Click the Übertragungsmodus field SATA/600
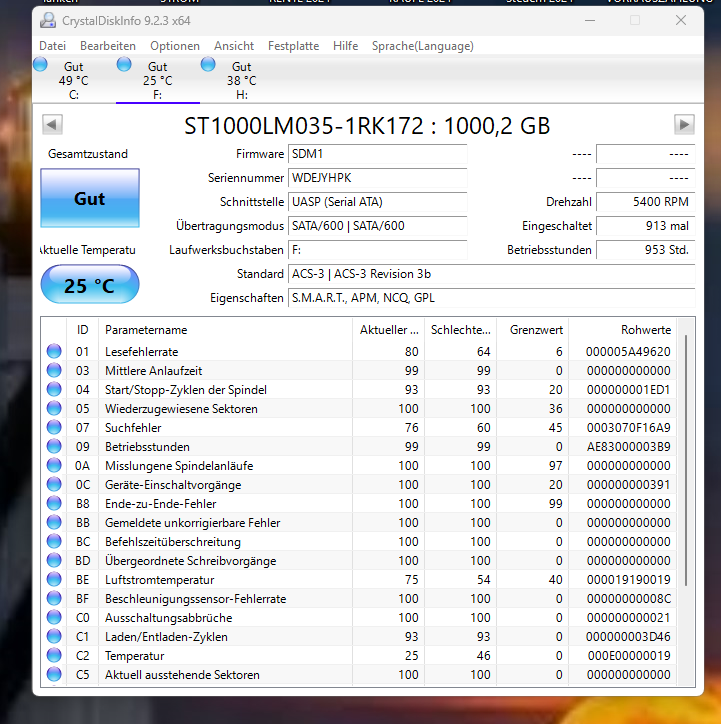Screen dimensions: 721x724 point(378,226)
